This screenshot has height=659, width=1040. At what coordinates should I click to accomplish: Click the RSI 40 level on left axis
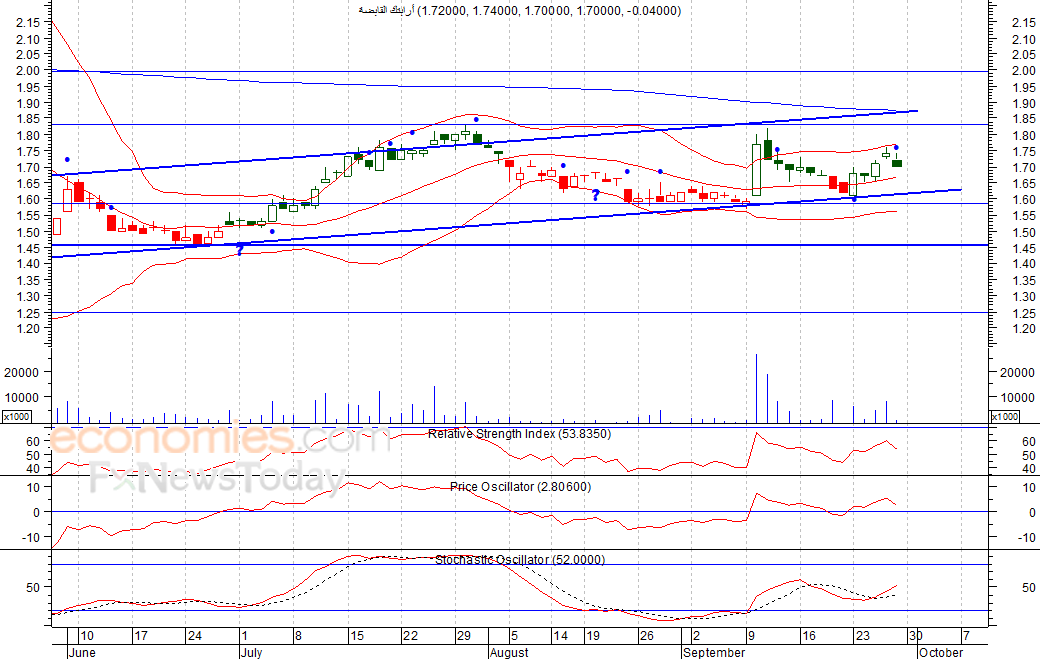click(x=33, y=469)
